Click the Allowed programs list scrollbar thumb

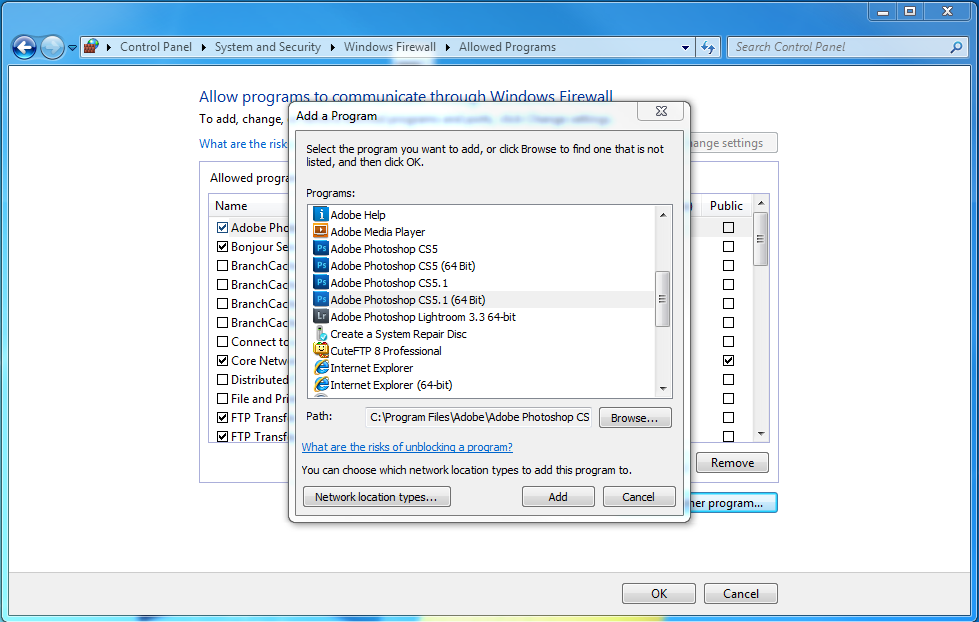pos(760,239)
